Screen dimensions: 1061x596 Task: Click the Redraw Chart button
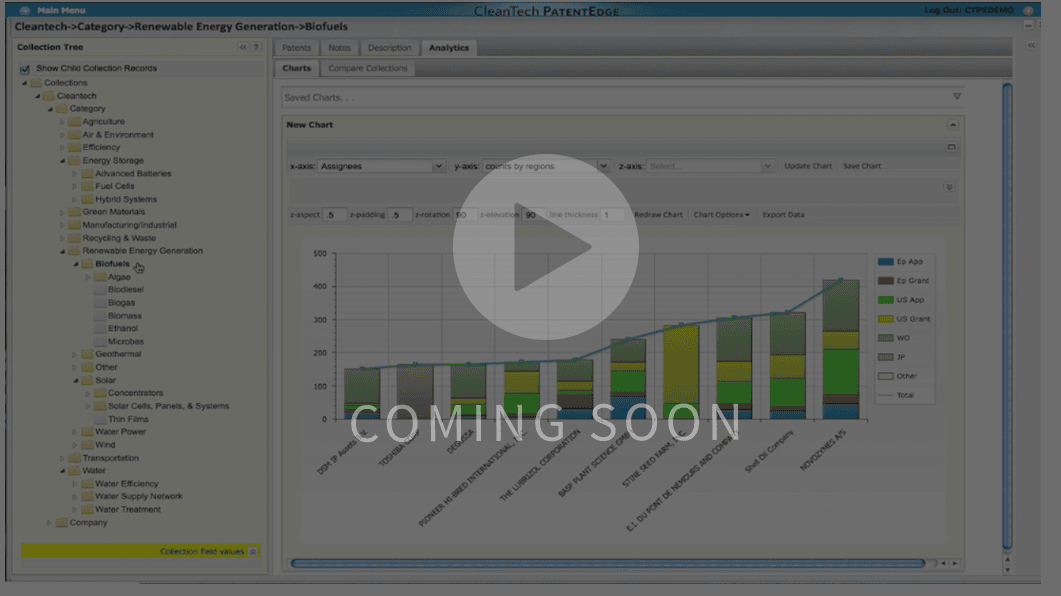point(658,215)
